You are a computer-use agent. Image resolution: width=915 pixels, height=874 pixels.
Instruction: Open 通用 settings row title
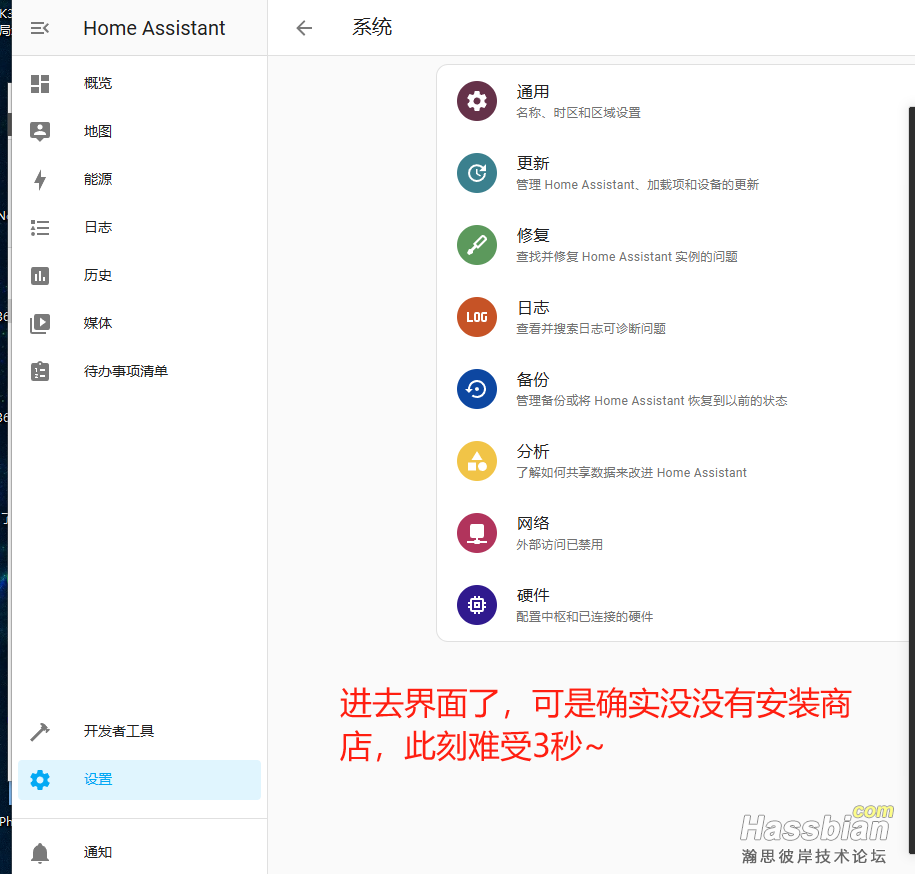(533, 92)
